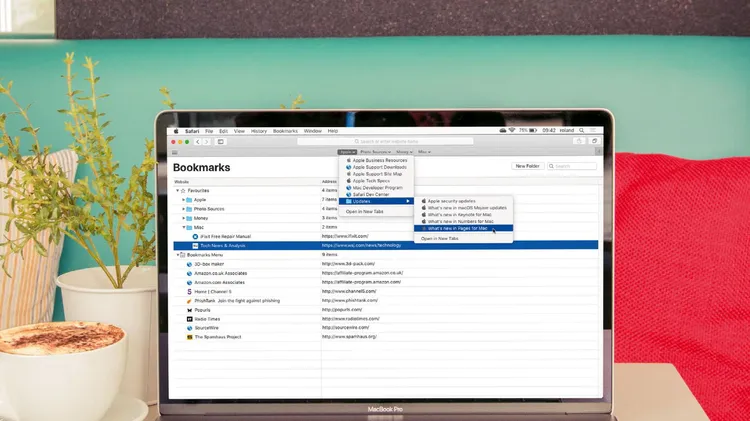
Task: Expand the Photo Sources folder triangle
Action: tap(183, 209)
